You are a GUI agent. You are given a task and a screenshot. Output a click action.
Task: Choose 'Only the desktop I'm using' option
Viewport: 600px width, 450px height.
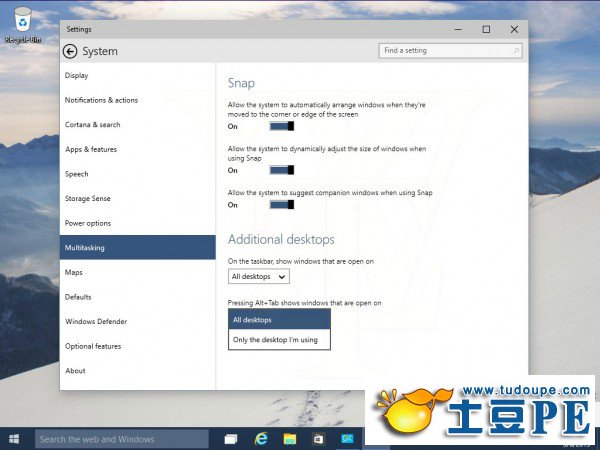coord(279,339)
